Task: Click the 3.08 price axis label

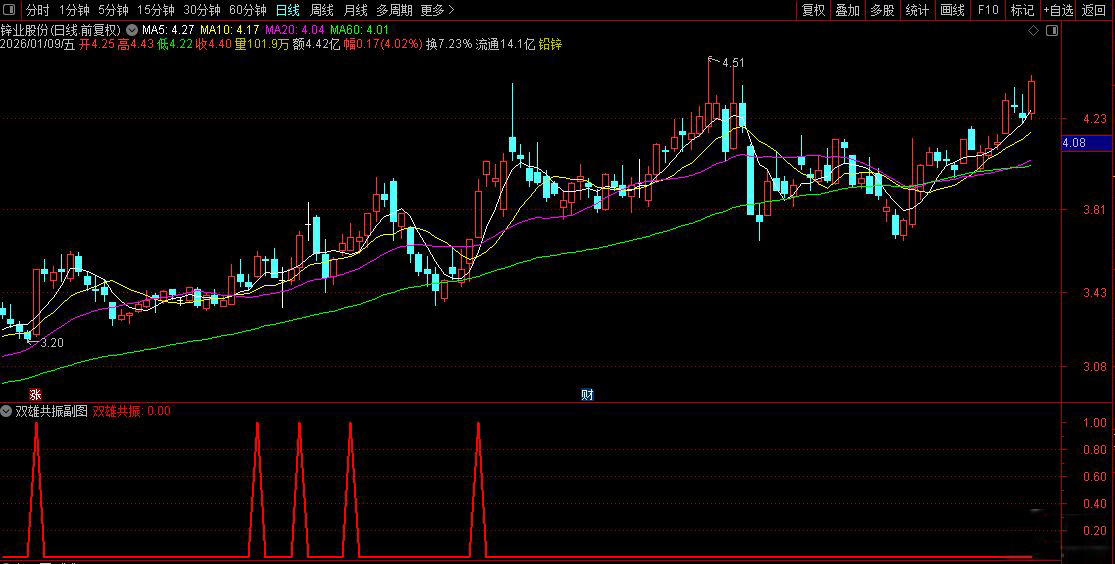Action: 1094,367
